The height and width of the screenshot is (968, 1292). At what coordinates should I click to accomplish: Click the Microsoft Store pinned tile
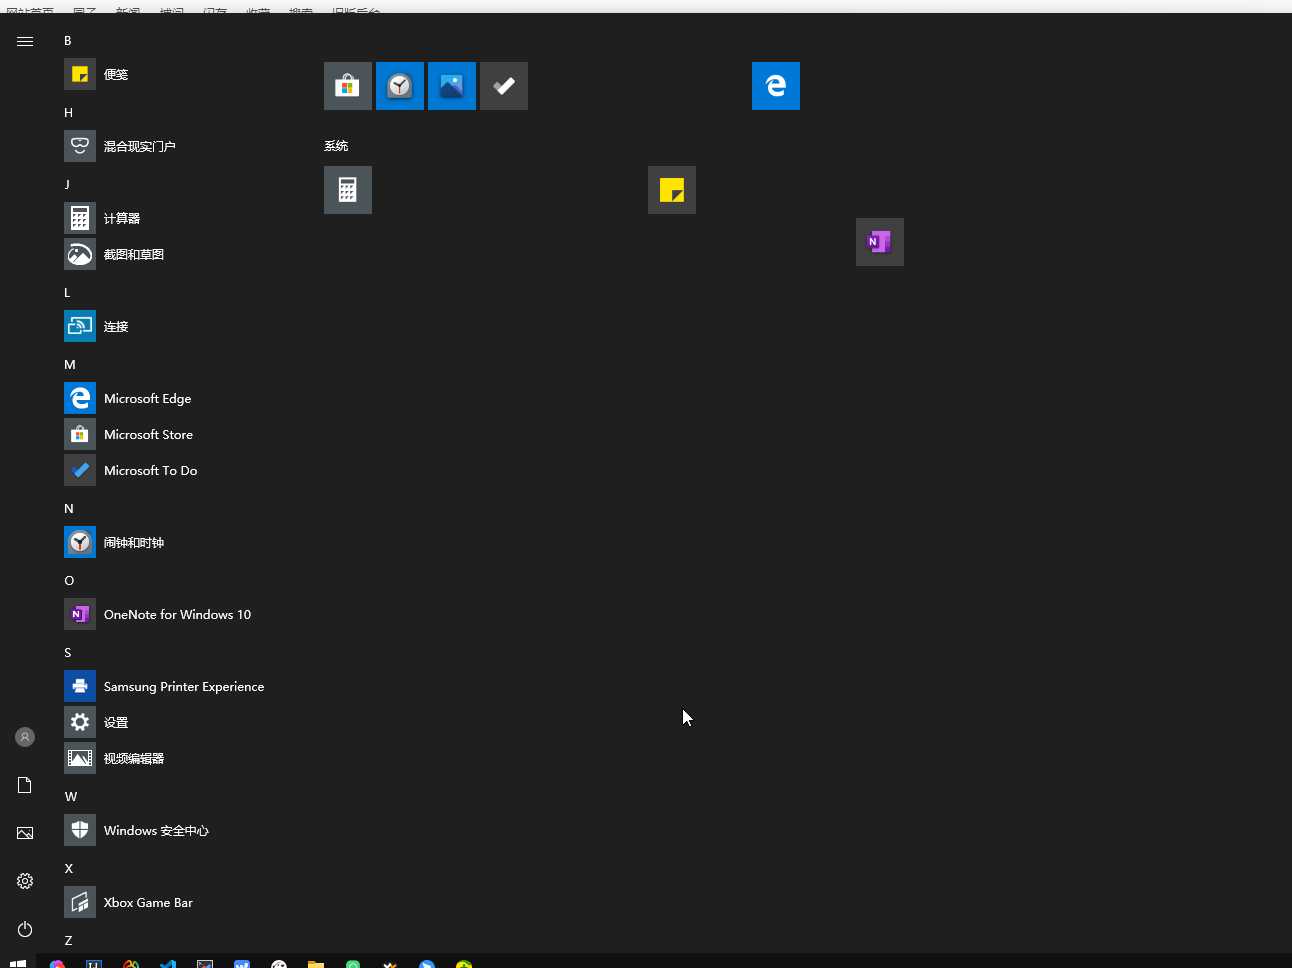pyautogui.click(x=348, y=86)
